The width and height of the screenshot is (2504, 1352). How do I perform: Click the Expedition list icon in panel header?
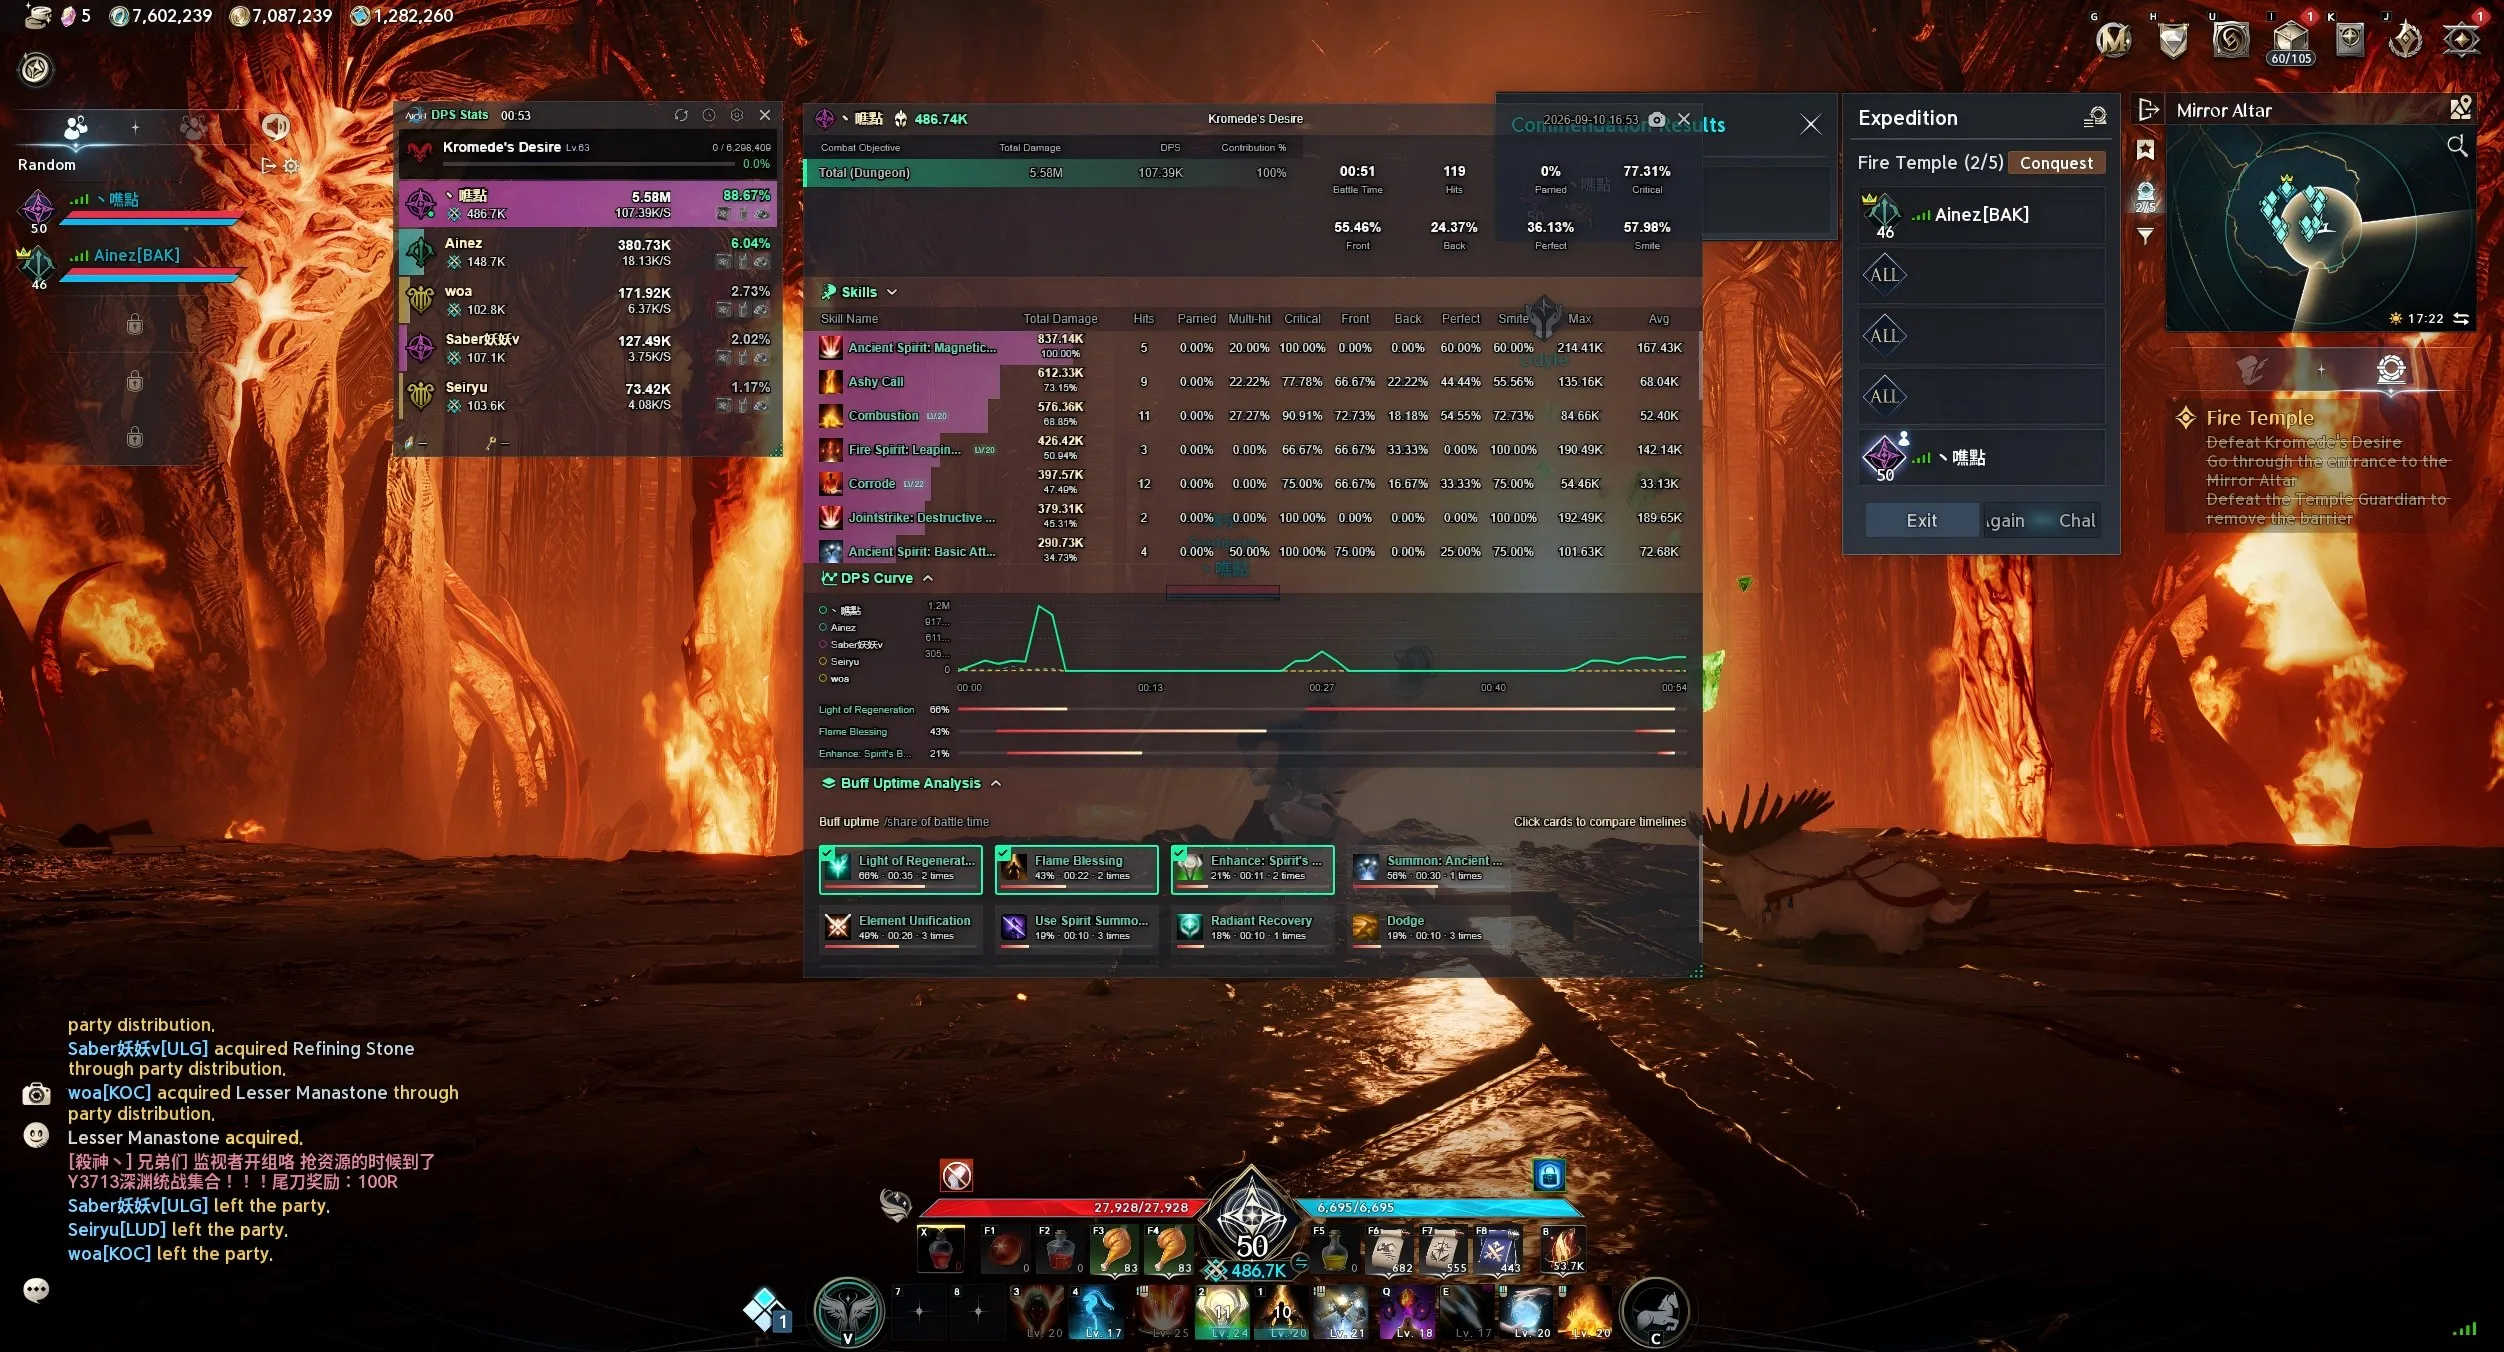pos(2094,117)
